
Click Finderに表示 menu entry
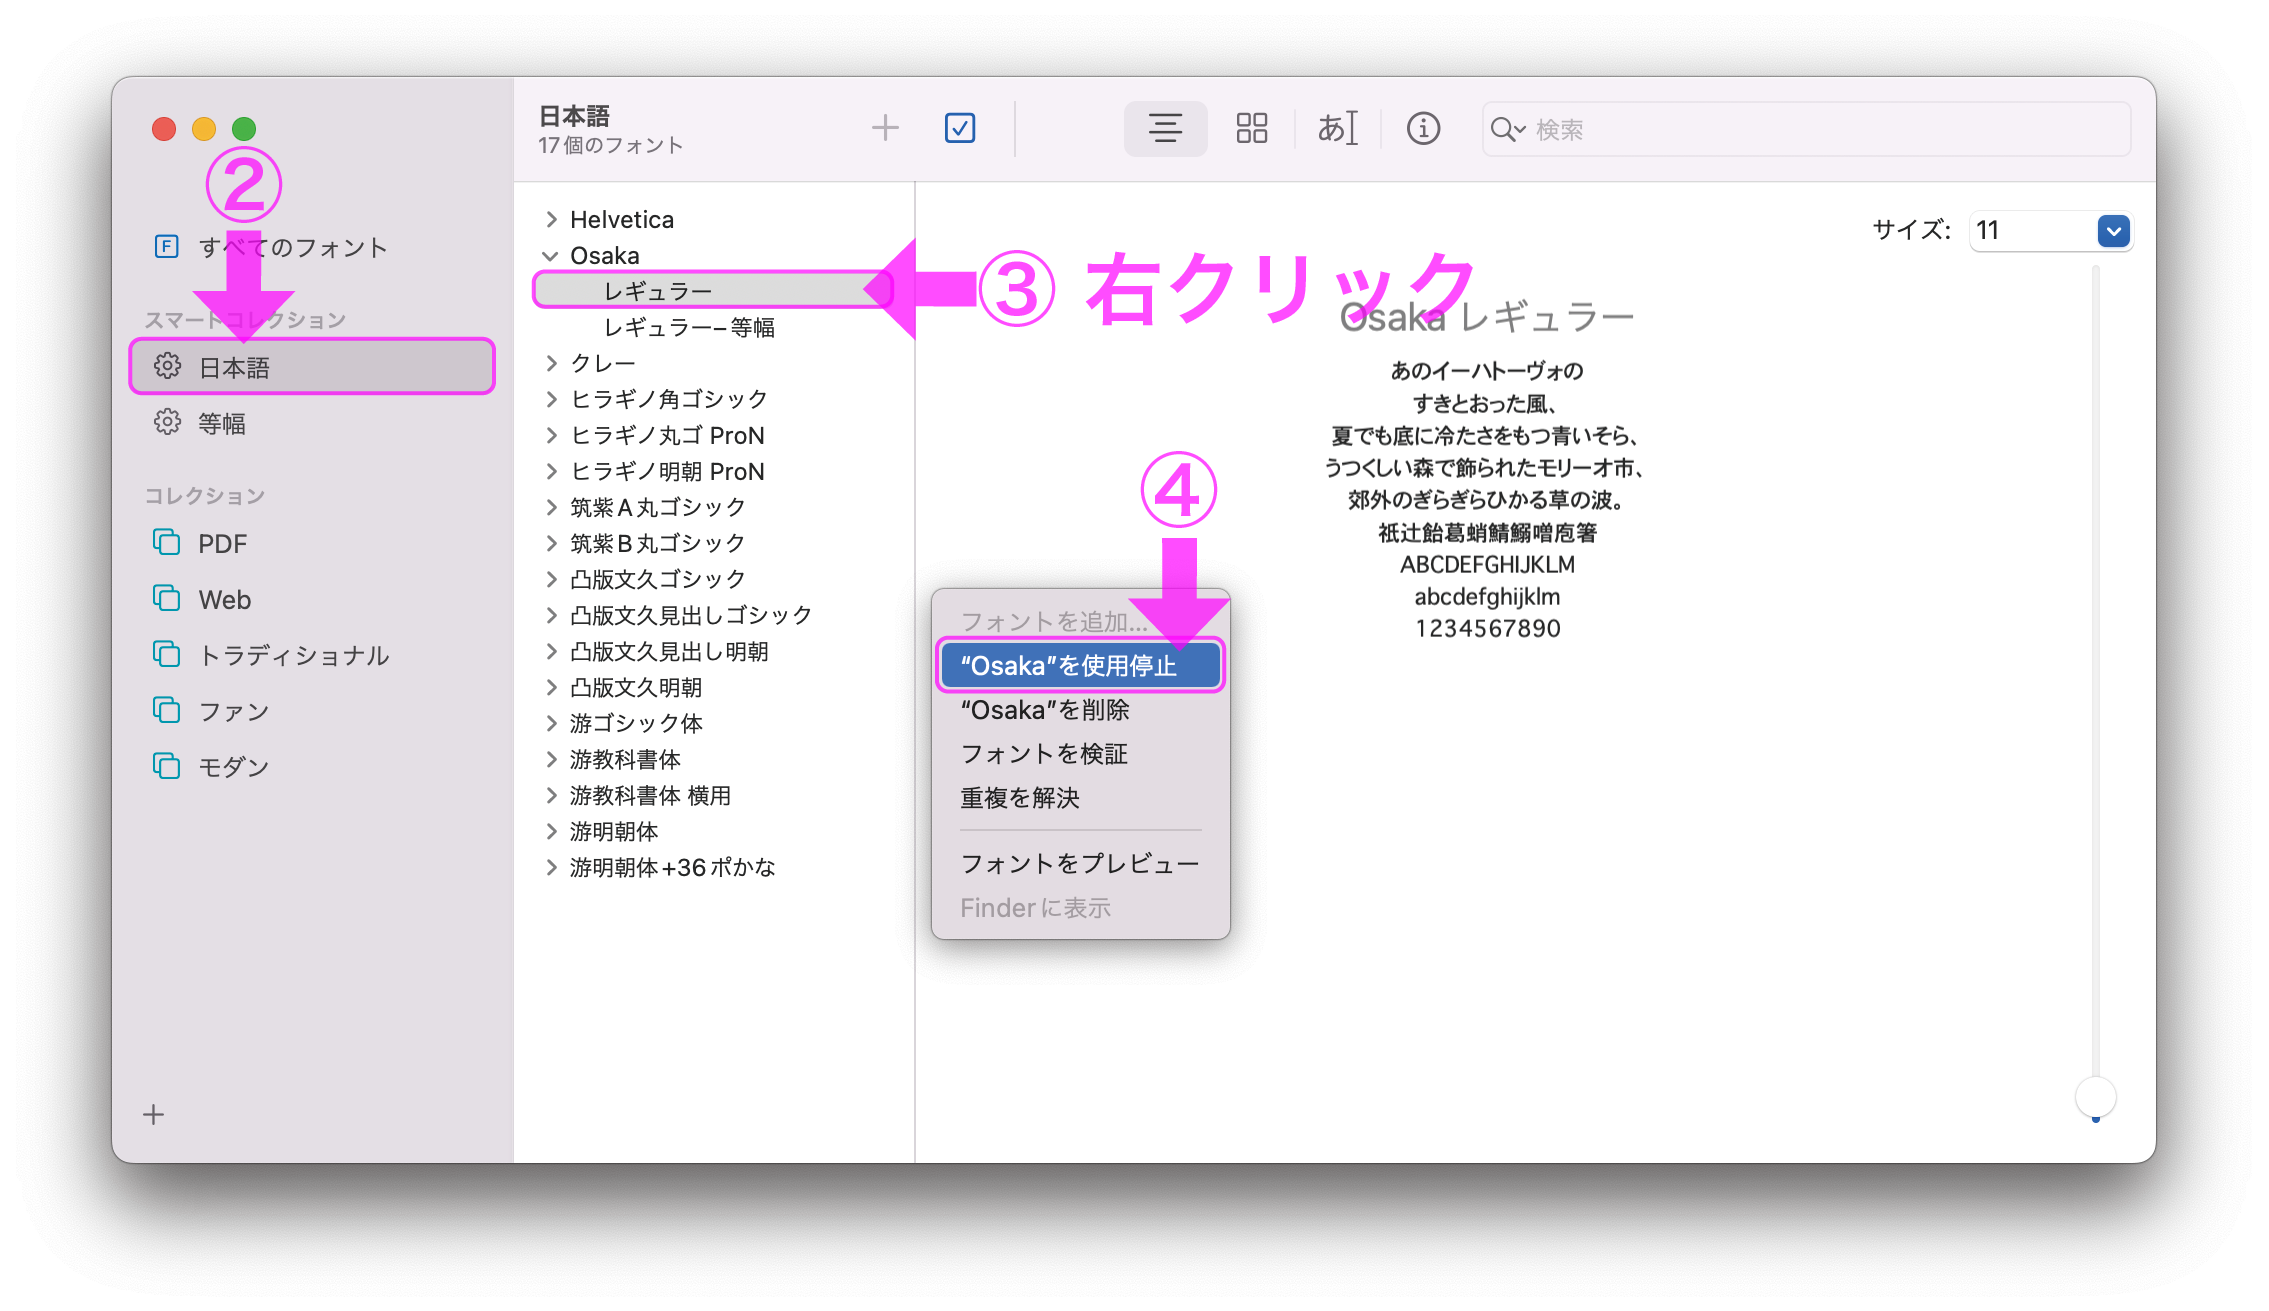1080,907
